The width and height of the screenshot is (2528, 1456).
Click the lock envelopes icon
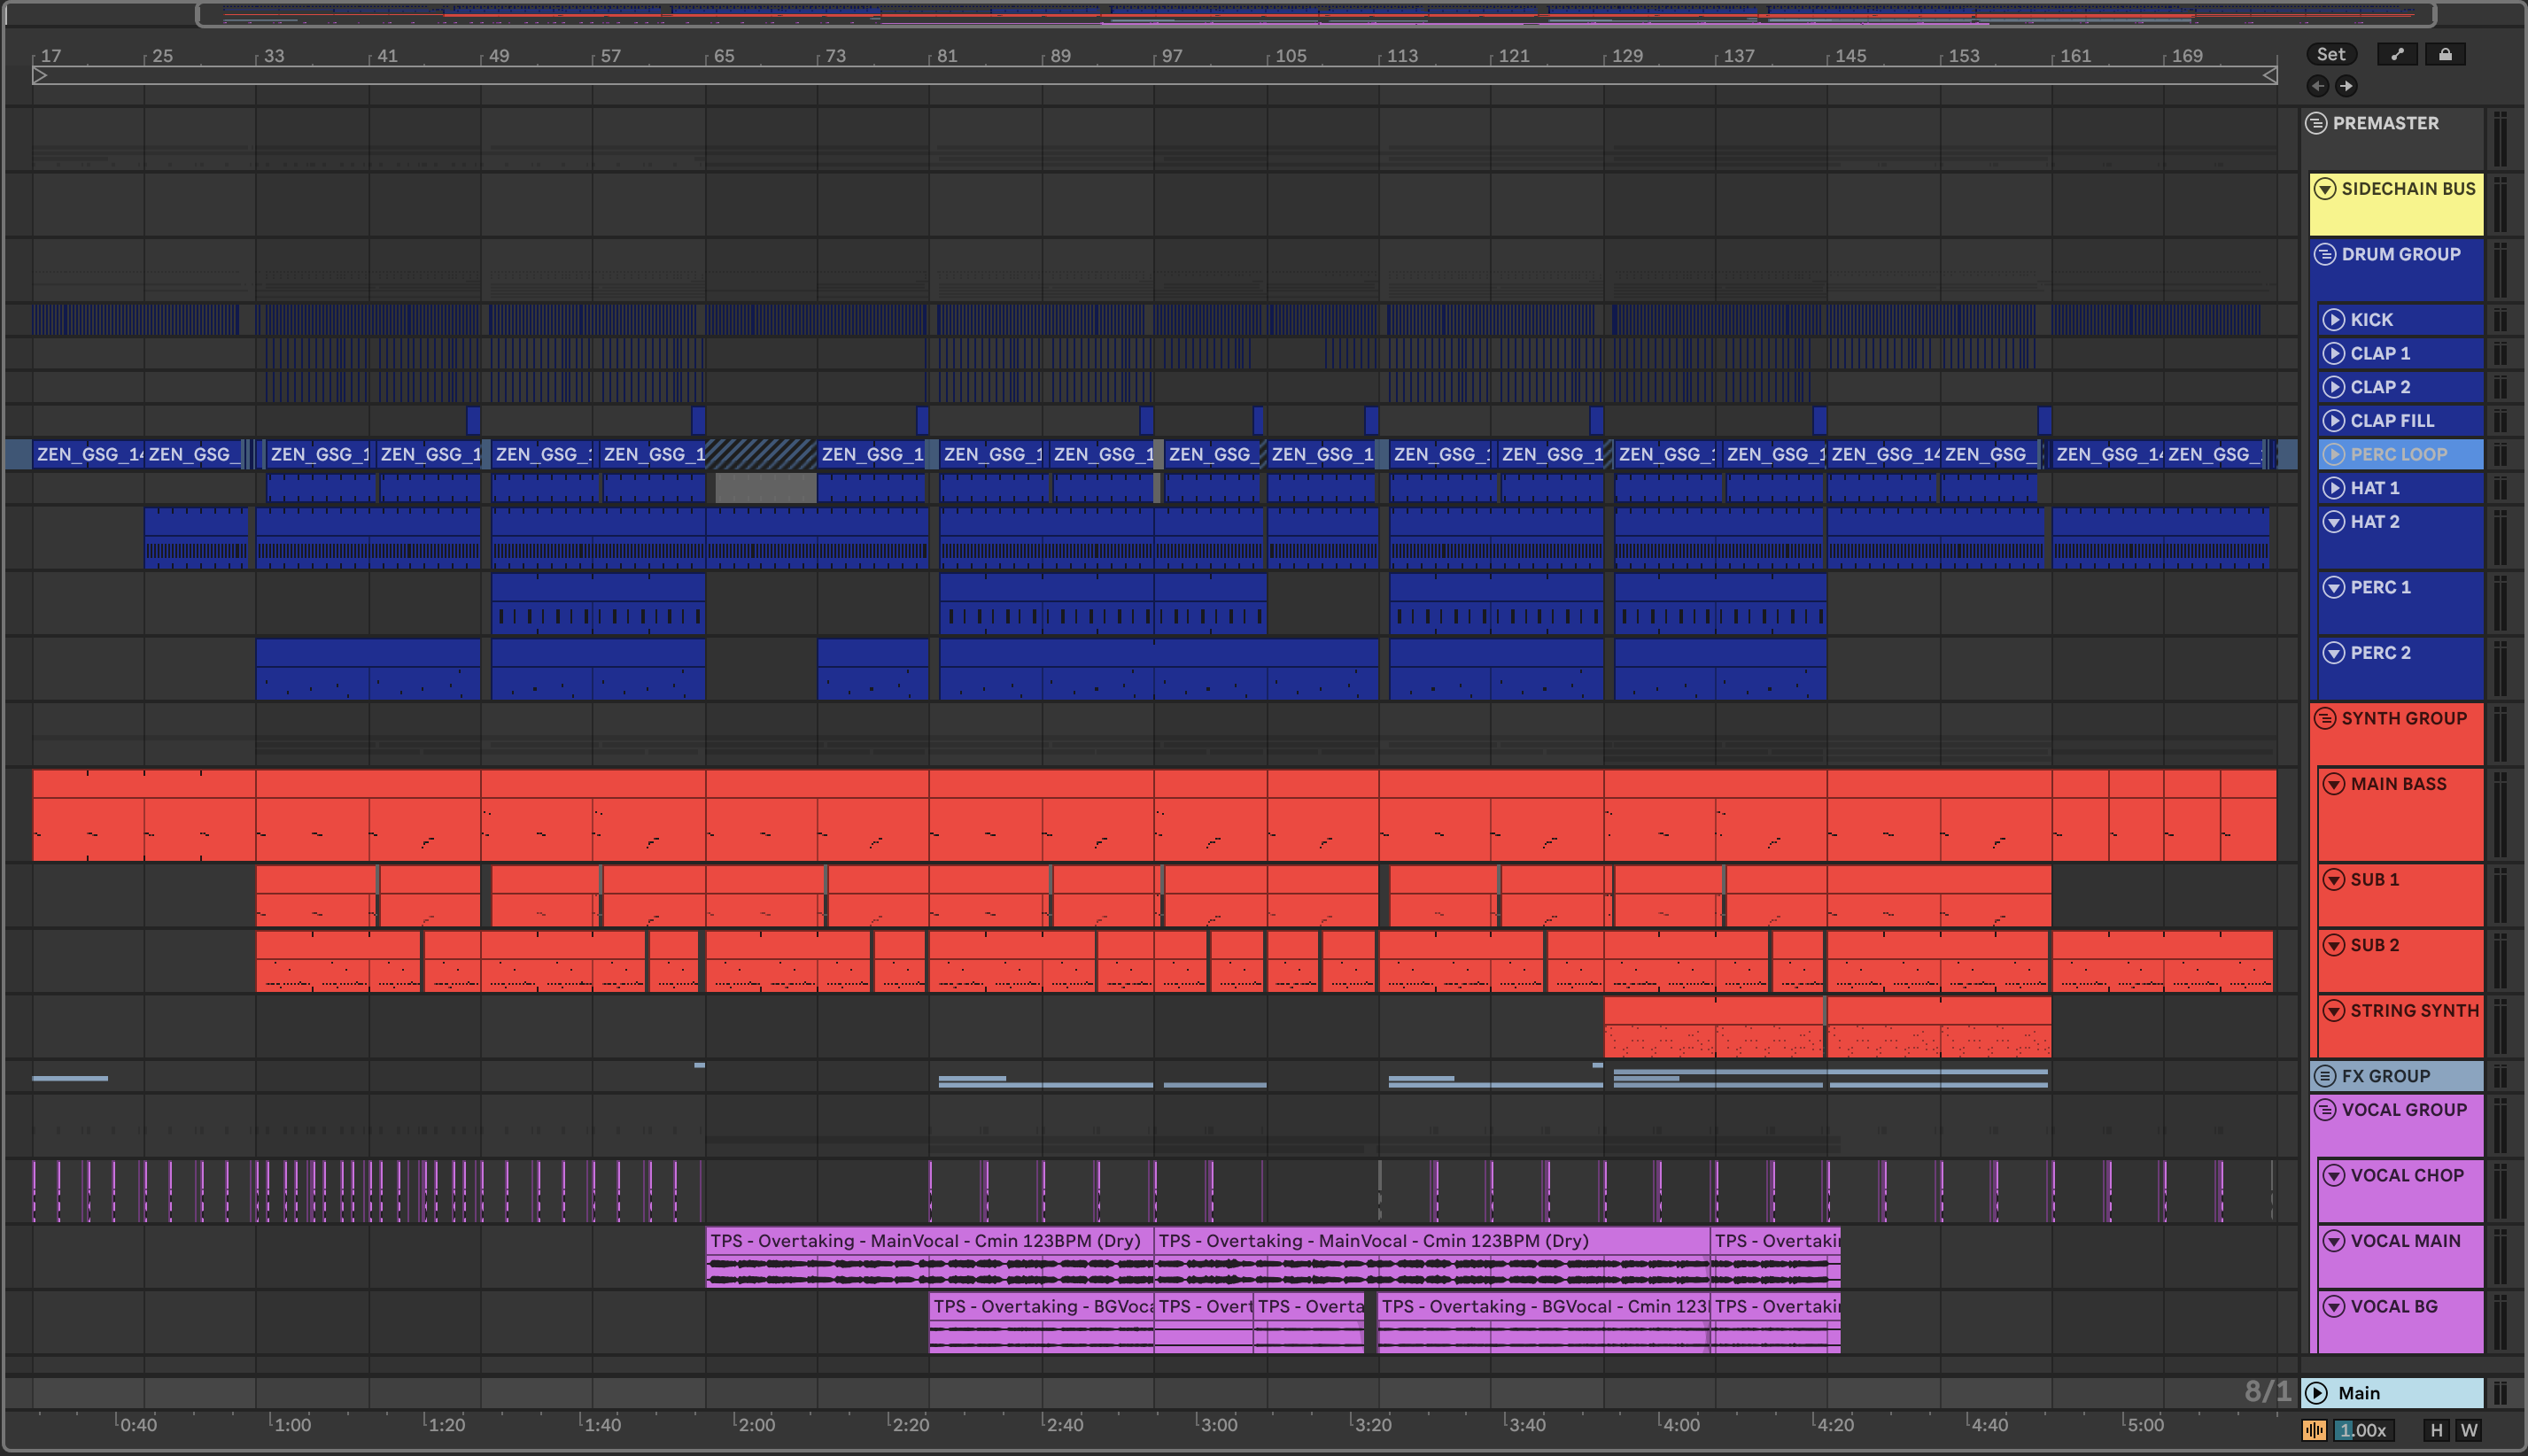(x=2445, y=55)
